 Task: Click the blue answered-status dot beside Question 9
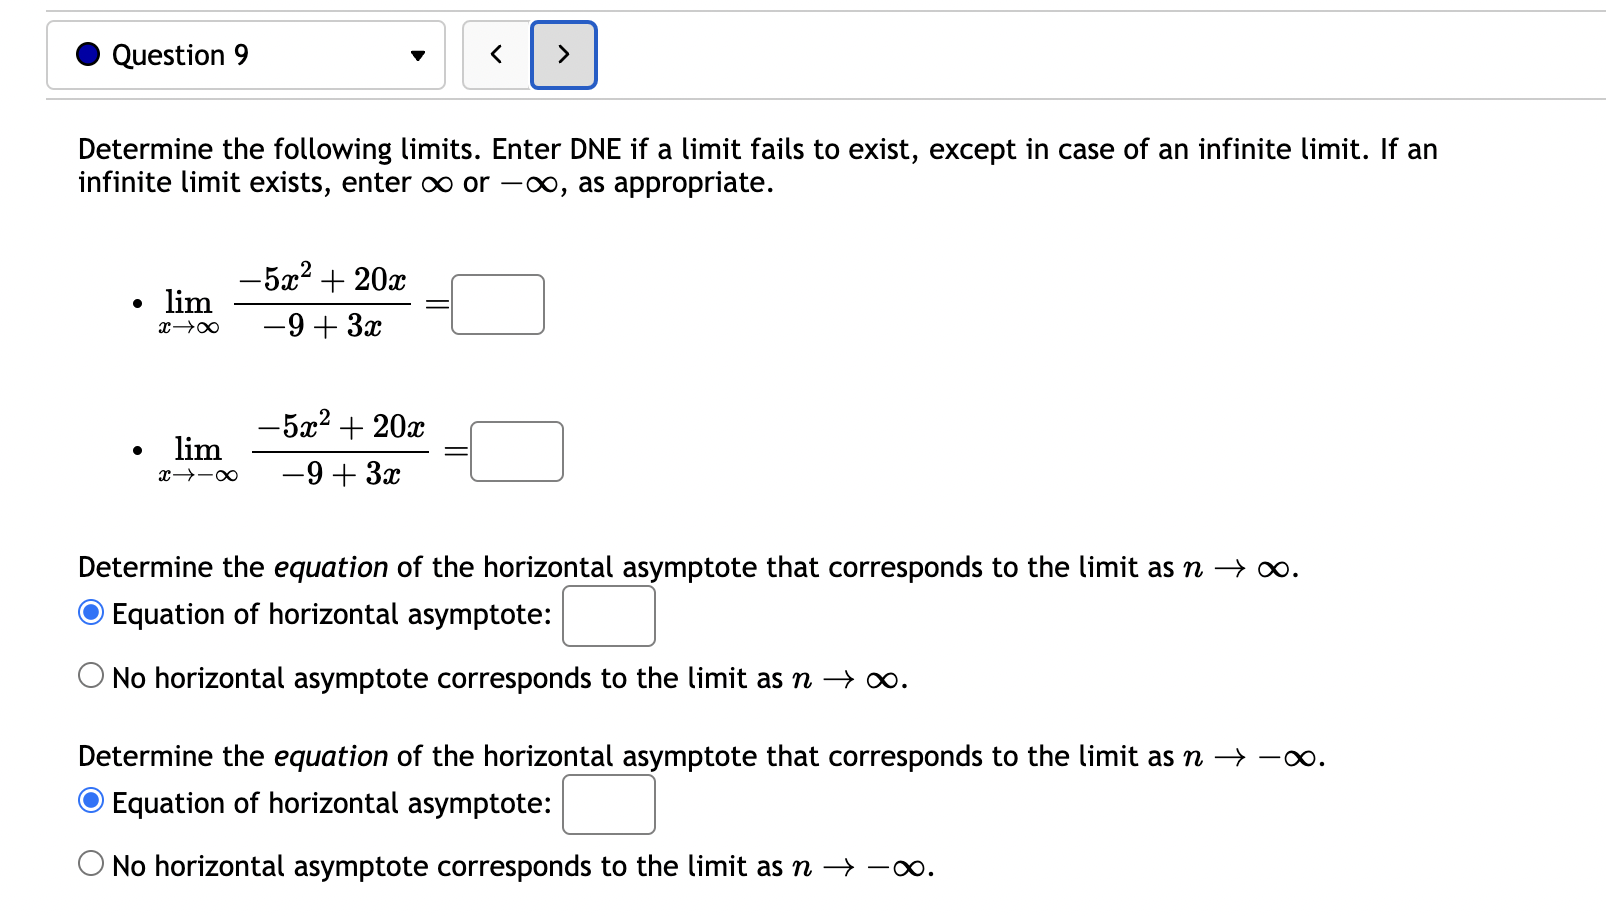(x=86, y=55)
